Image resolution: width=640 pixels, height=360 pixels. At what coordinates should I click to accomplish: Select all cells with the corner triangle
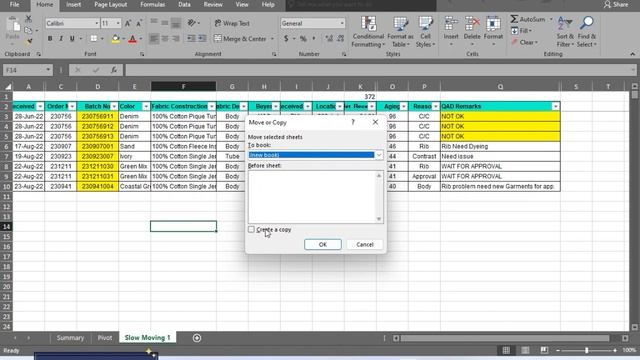pyautogui.click(x=8, y=87)
